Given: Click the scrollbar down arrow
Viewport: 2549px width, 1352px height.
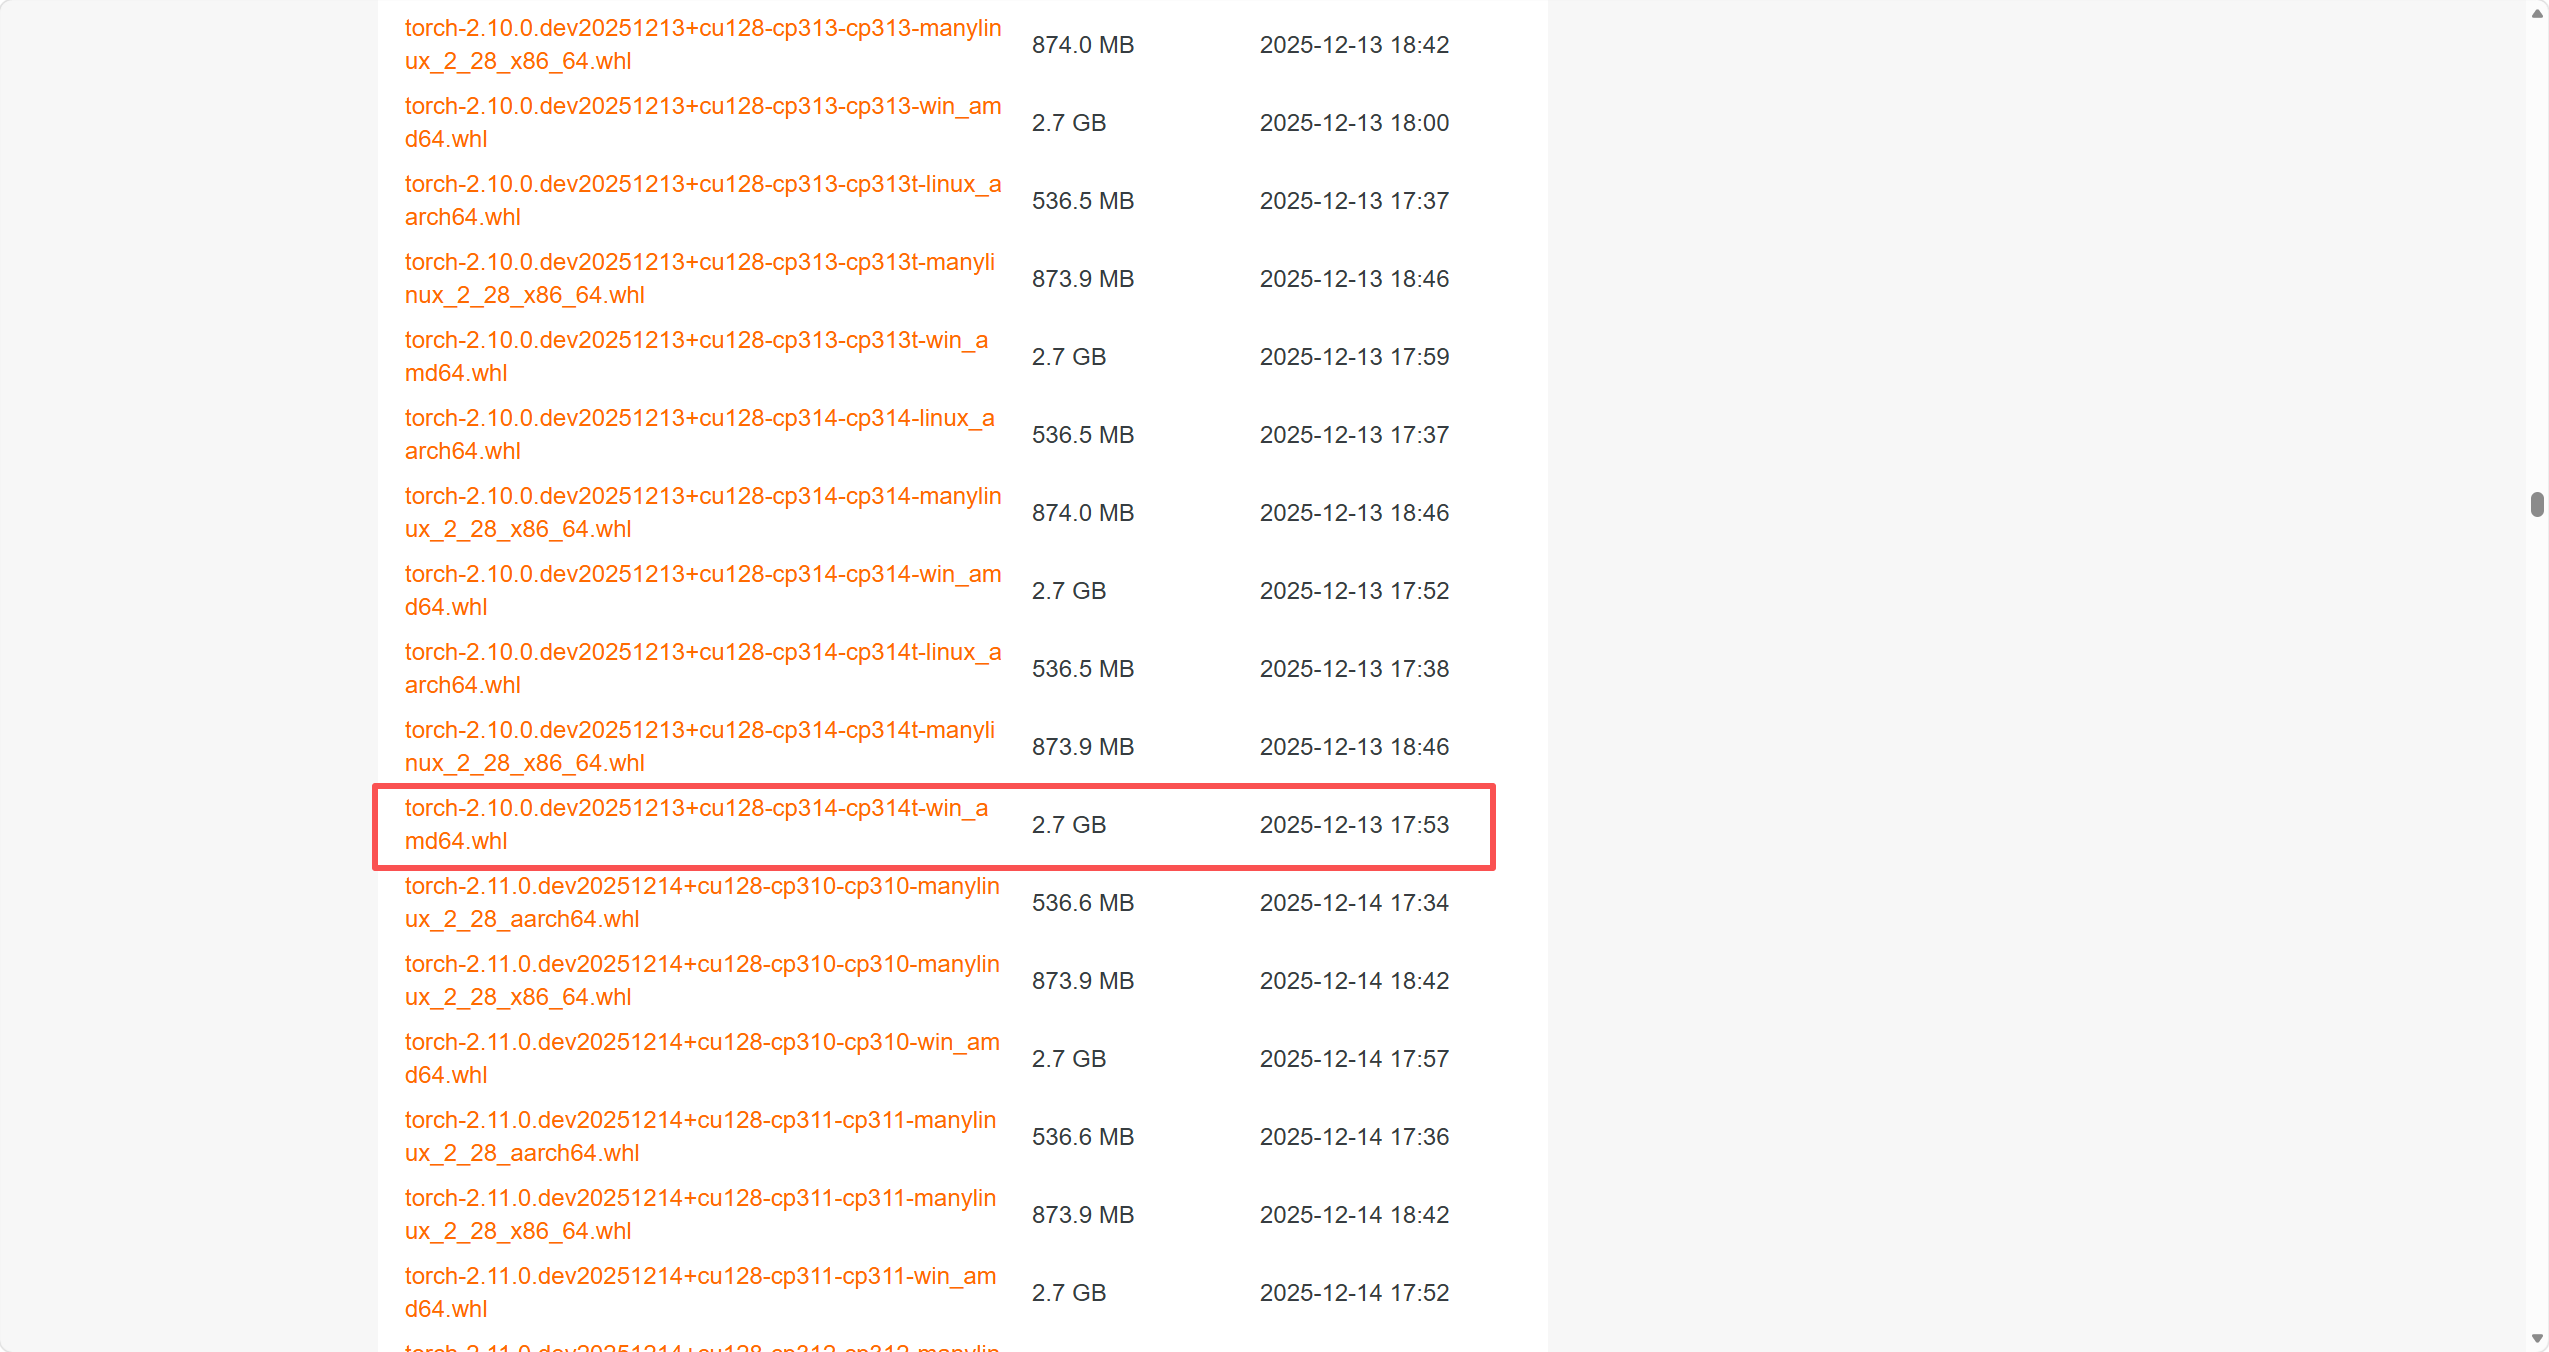Looking at the screenshot, I should 2537,1338.
